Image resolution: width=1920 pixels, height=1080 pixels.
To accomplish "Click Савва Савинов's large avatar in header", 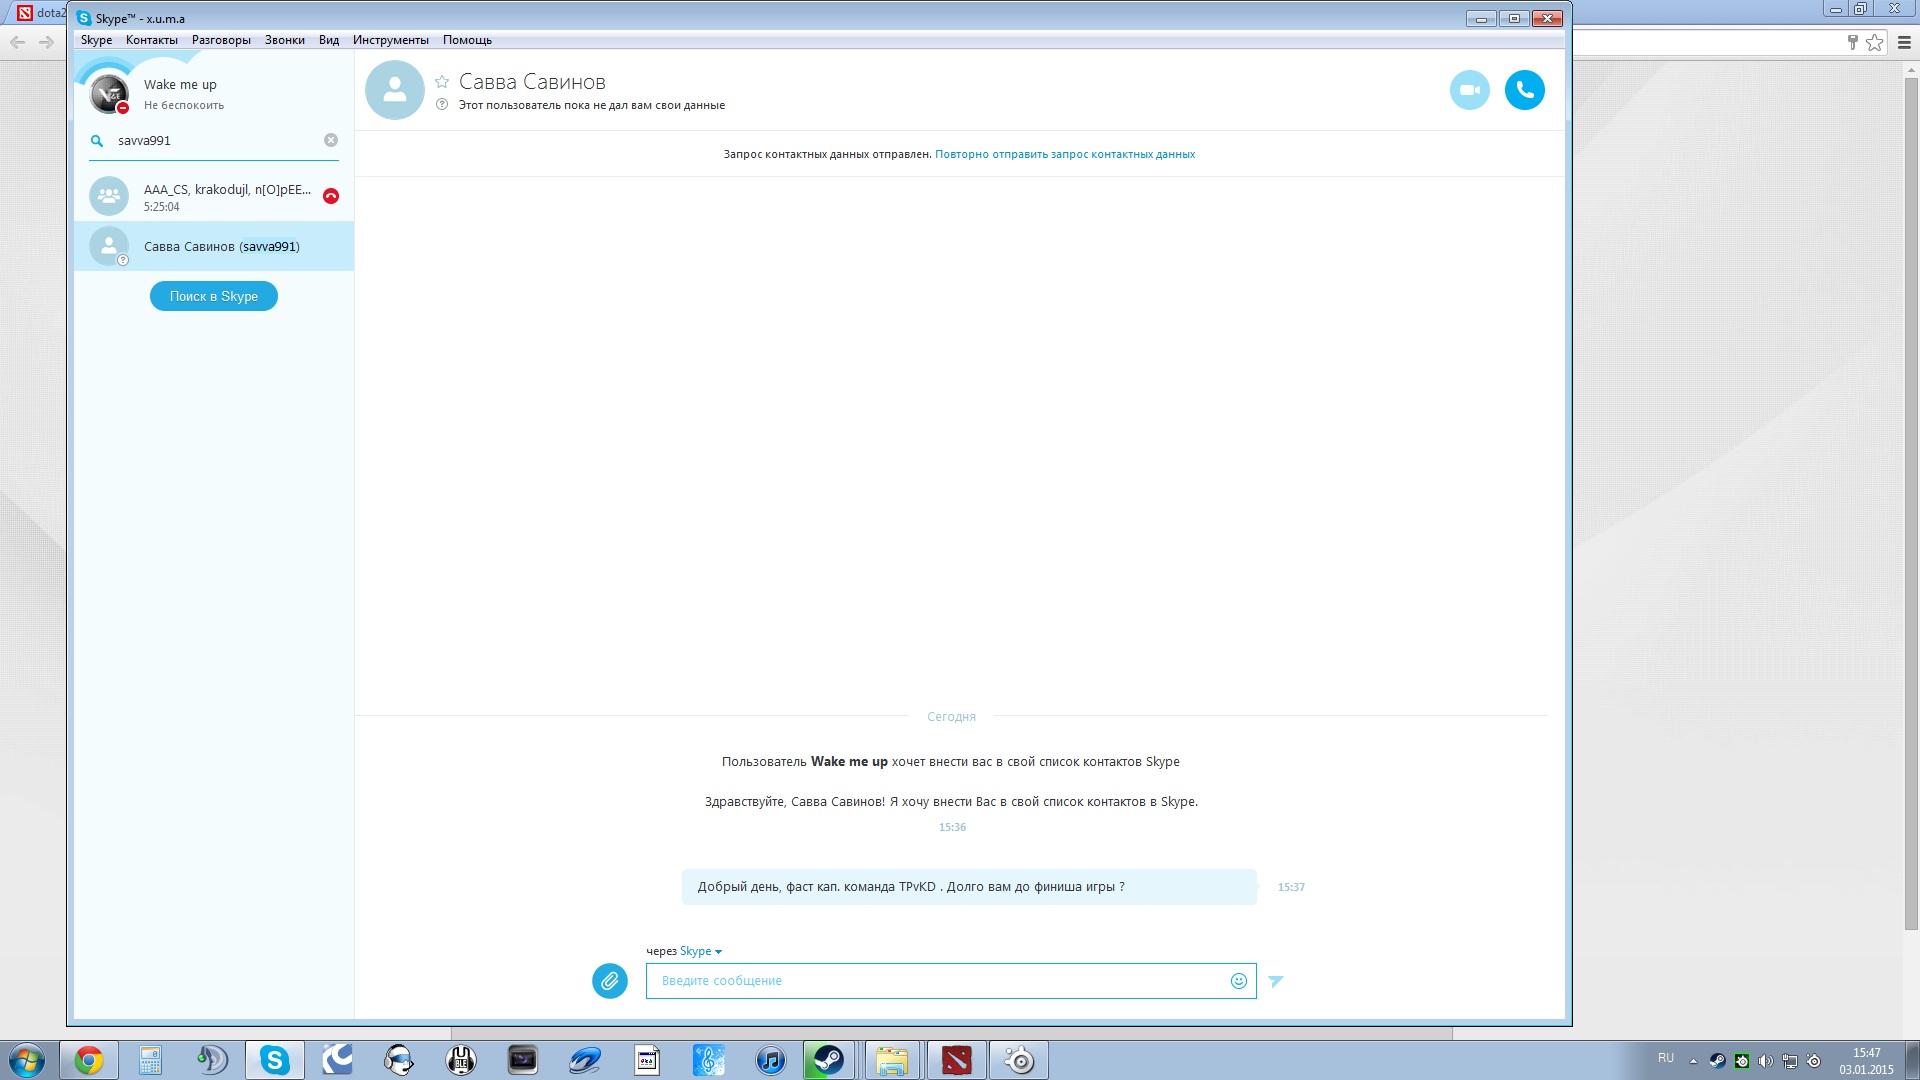I will point(395,90).
